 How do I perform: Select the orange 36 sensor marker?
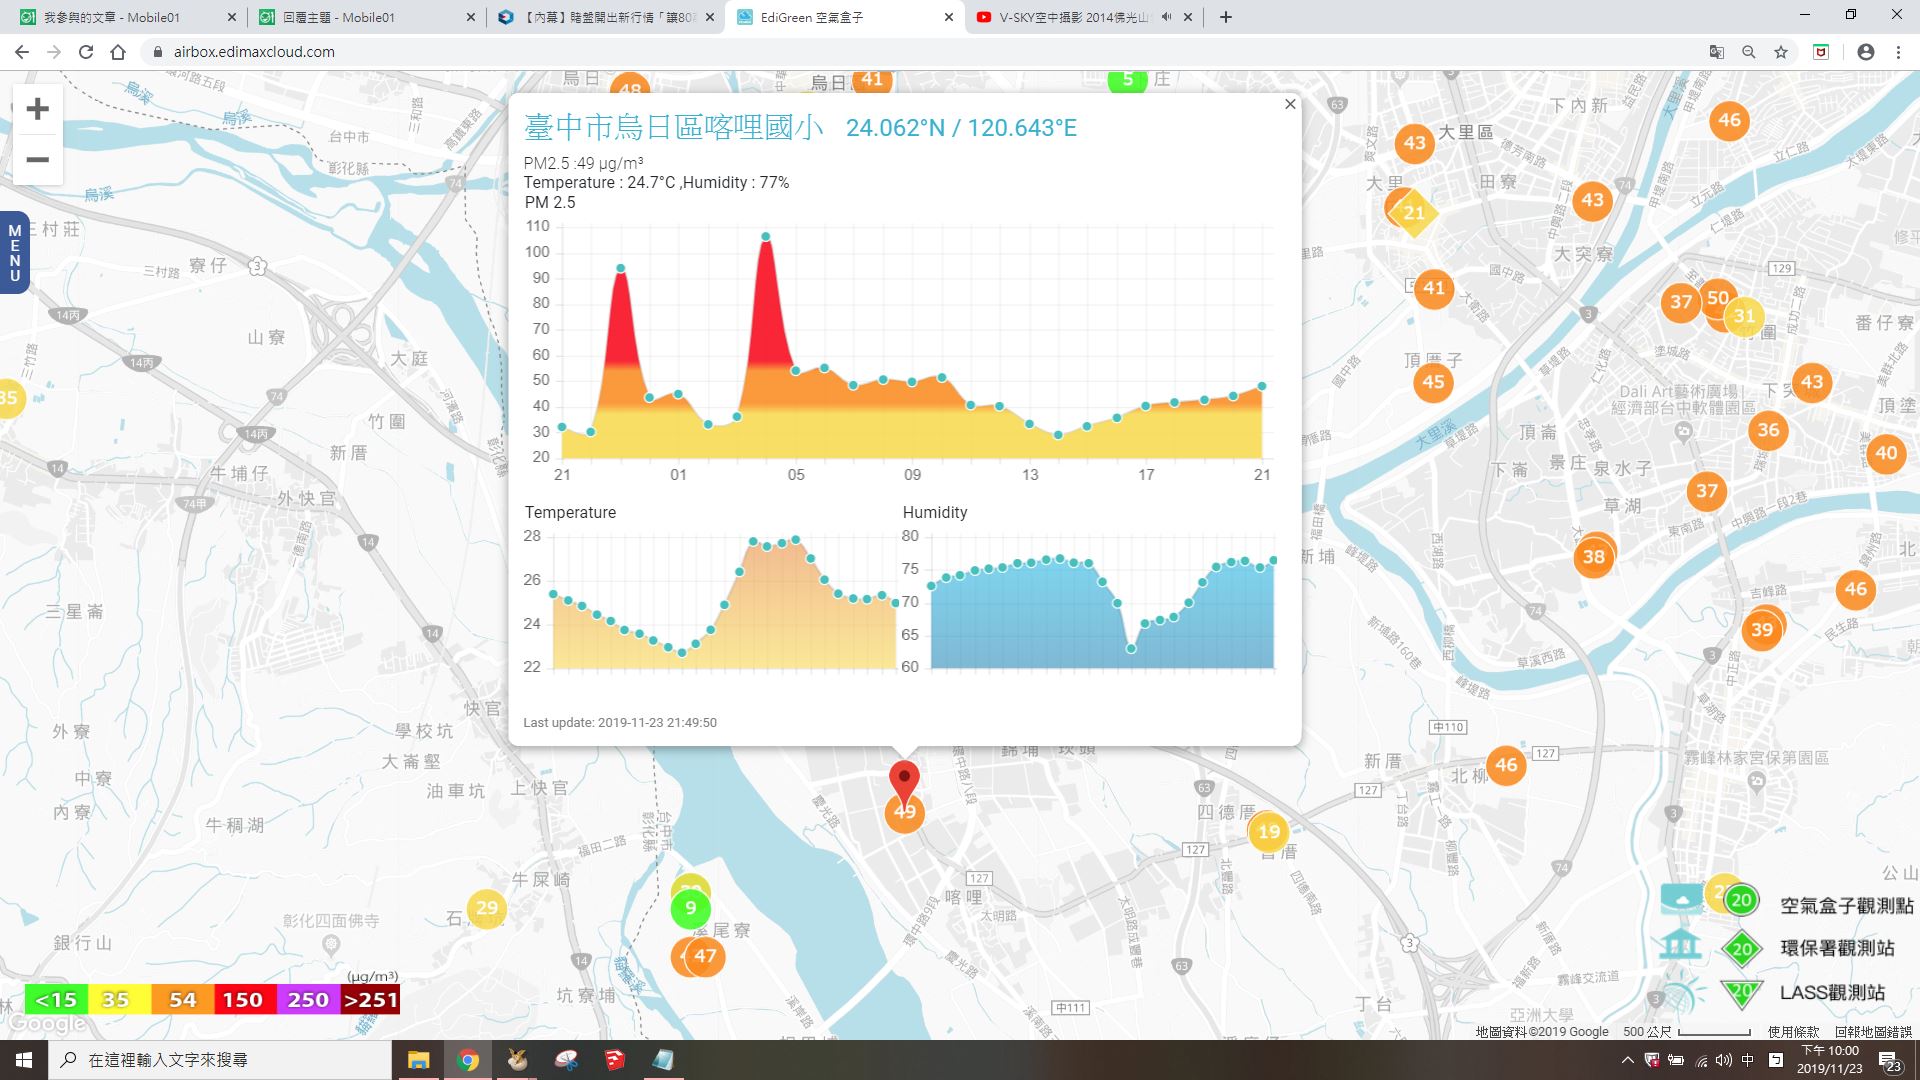[1768, 430]
